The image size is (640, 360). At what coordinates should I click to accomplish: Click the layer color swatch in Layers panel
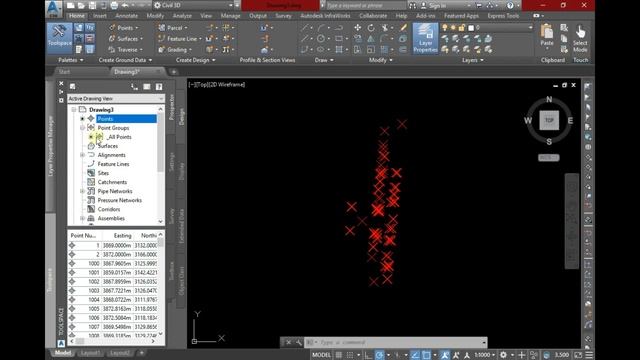pos(471,27)
